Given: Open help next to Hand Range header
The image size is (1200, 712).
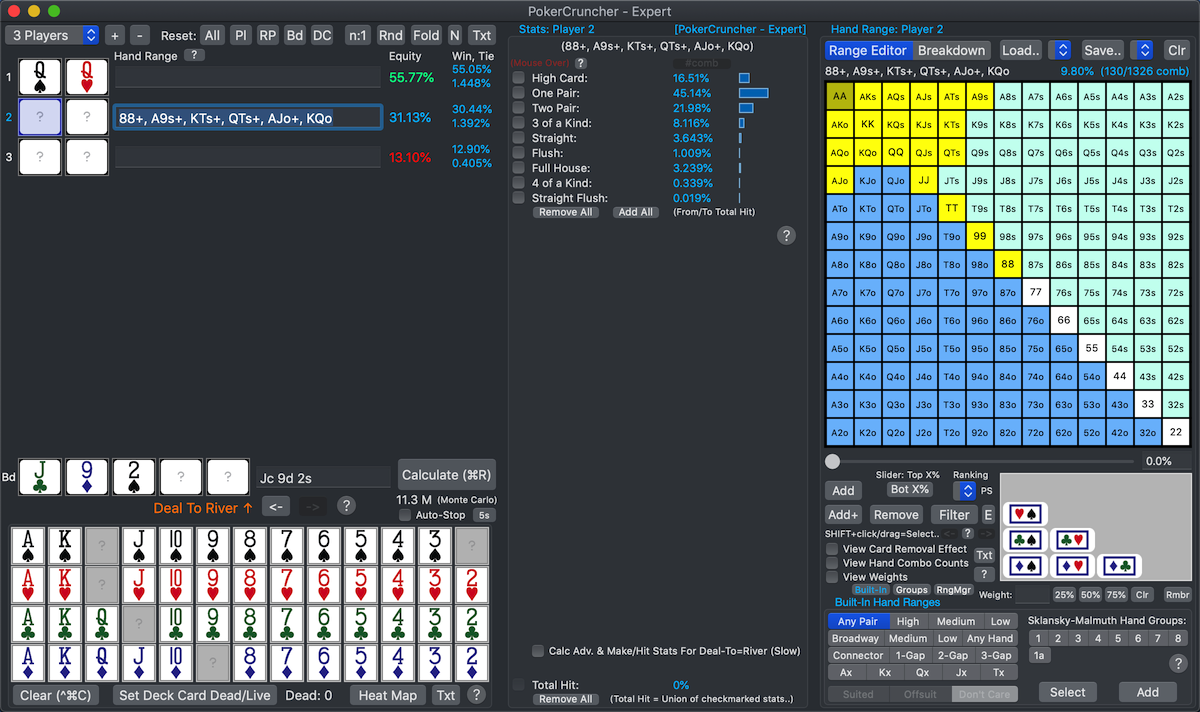Looking at the screenshot, I should (196, 56).
